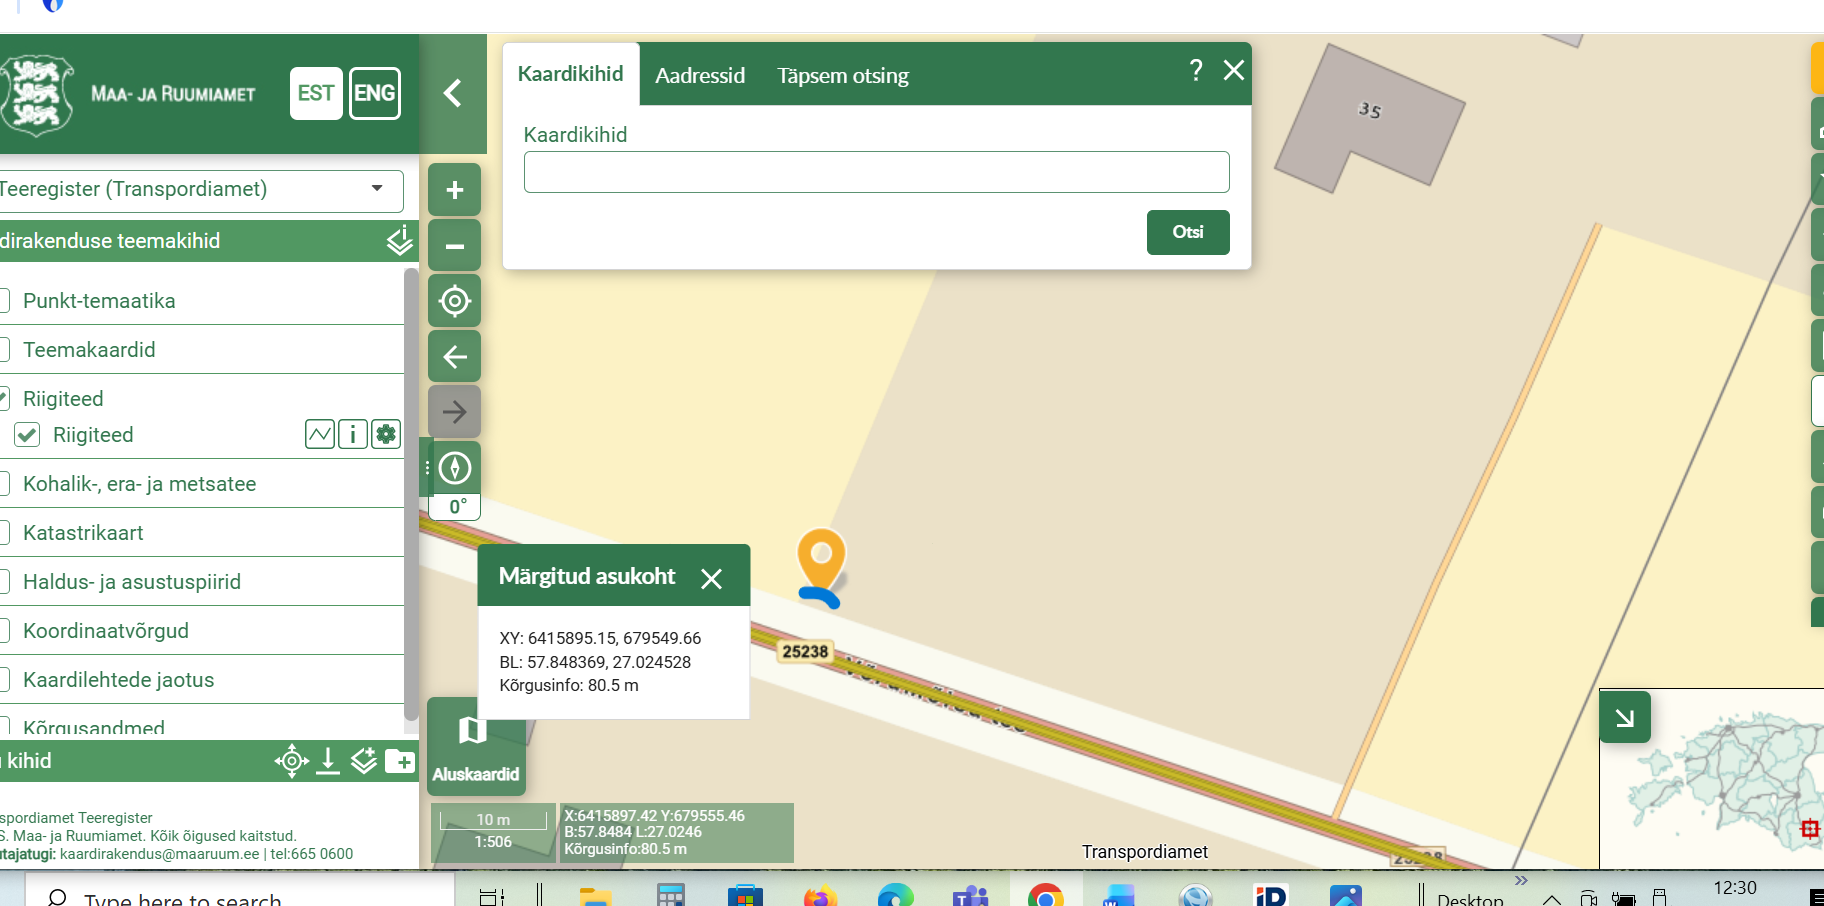
Task: Collapse the overview minimap with arrow
Action: (1624, 717)
